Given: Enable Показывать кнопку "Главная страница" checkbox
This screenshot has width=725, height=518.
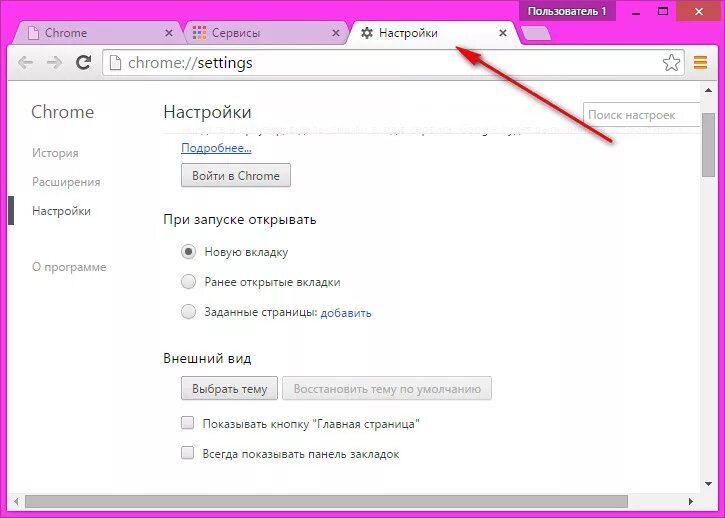Looking at the screenshot, I should pos(187,423).
